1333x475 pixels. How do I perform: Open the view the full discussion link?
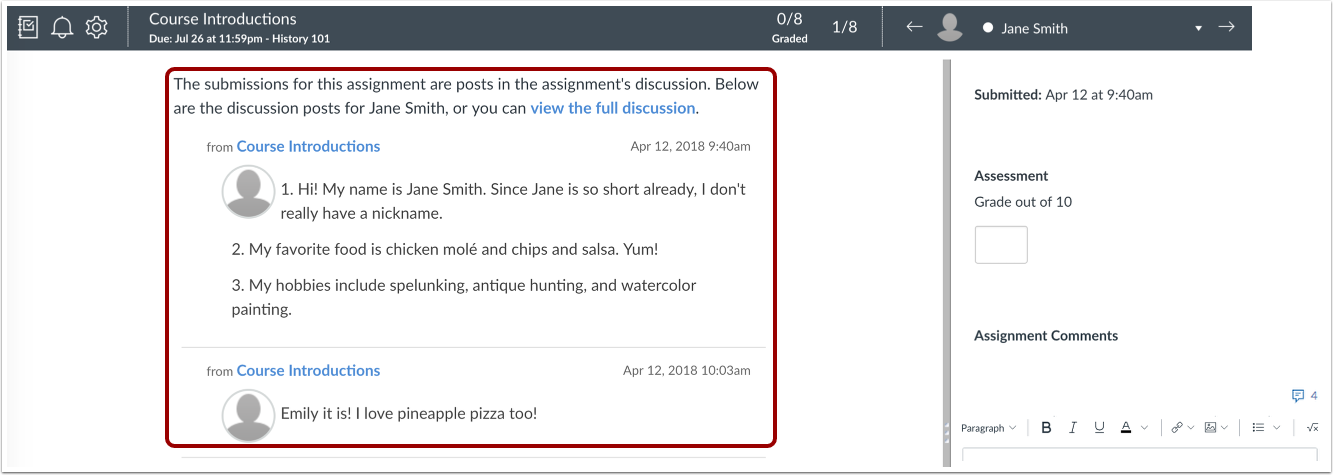pos(612,108)
